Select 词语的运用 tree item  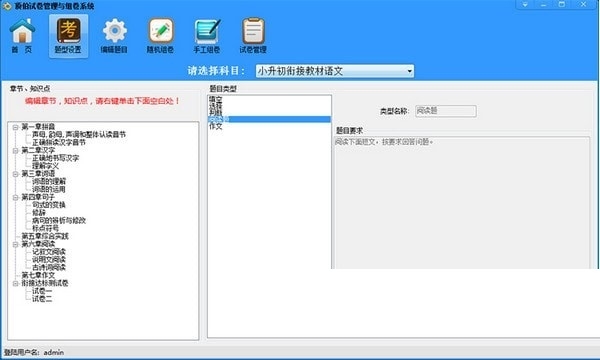(49, 189)
